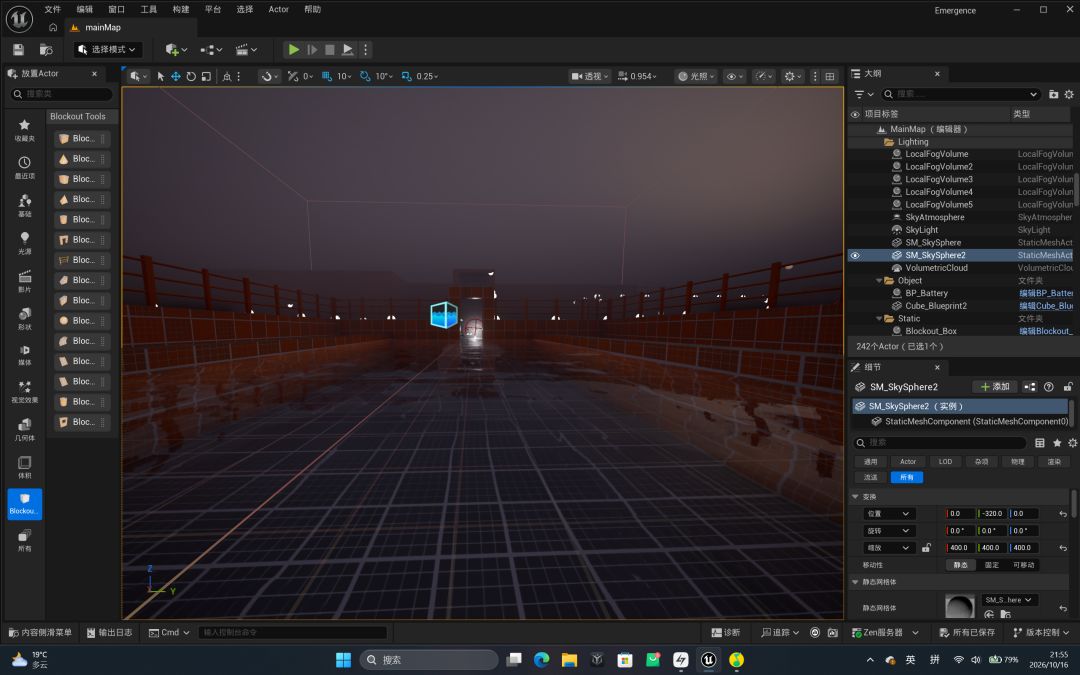The height and width of the screenshot is (675, 1080).
Task: Open the Recently Placed clock category
Action: tap(24, 167)
